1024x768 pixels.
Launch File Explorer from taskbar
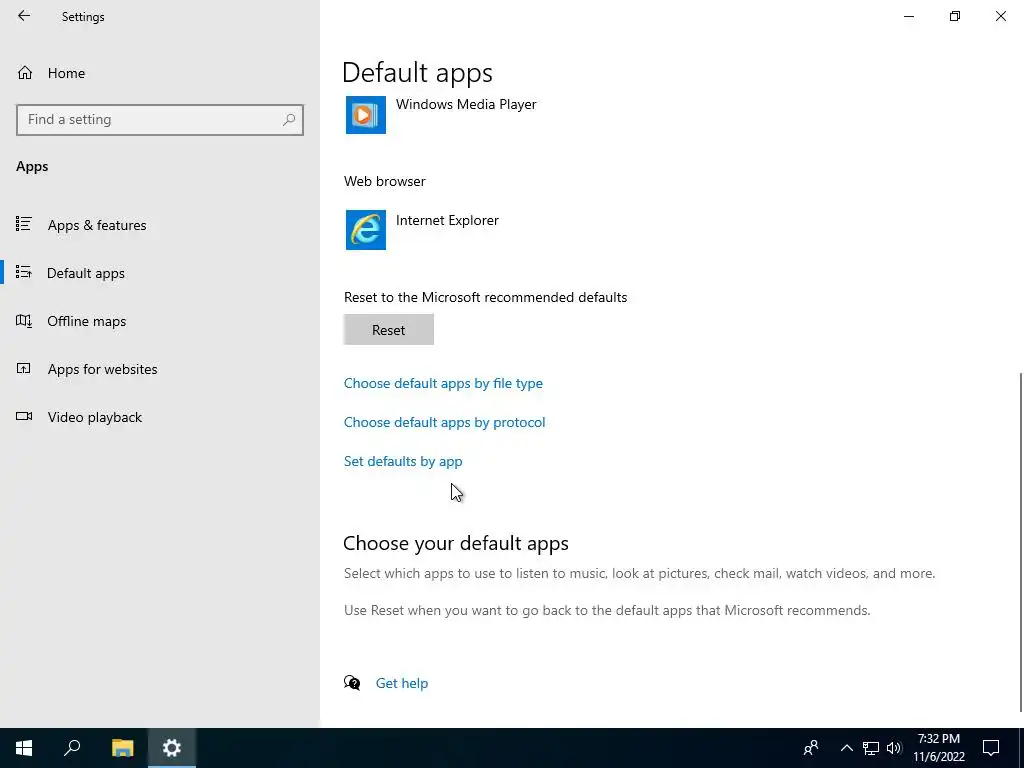coord(122,748)
